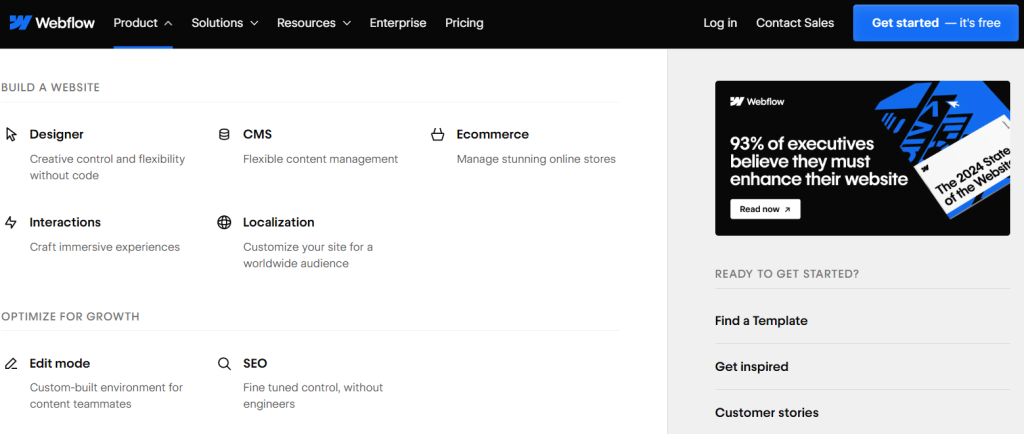Click the 'BUILD A WEBSITE' section heading

pyautogui.click(x=50, y=87)
